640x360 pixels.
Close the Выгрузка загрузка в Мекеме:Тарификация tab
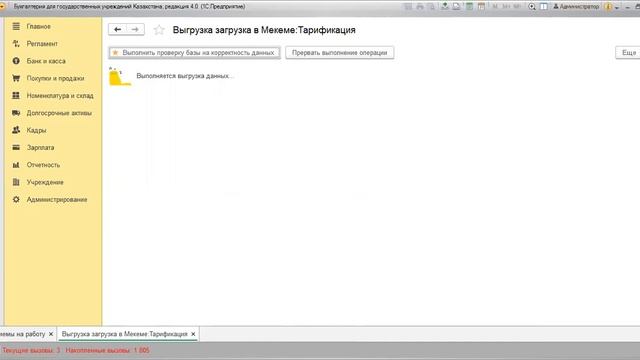[193, 334]
